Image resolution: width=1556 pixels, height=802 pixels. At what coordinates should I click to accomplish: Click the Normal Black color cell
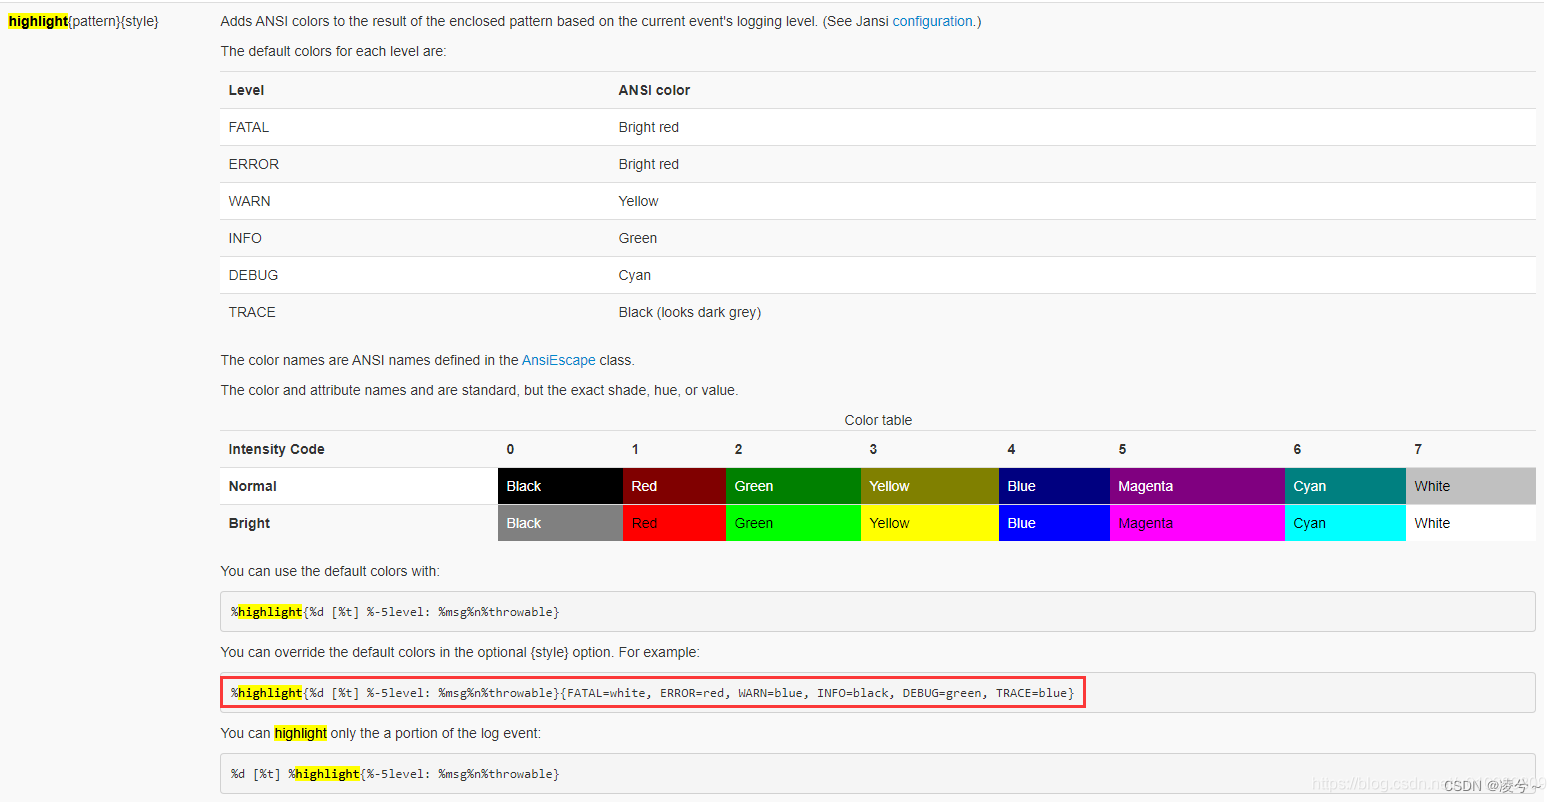coord(560,486)
